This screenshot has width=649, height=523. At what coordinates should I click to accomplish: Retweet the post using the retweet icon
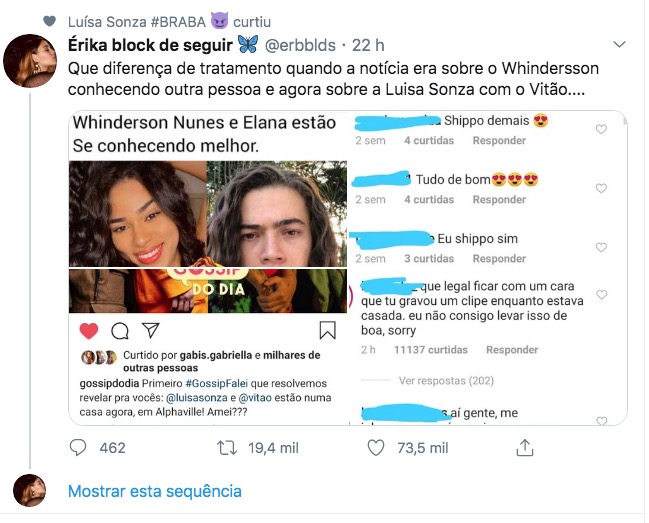pos(227,448)
